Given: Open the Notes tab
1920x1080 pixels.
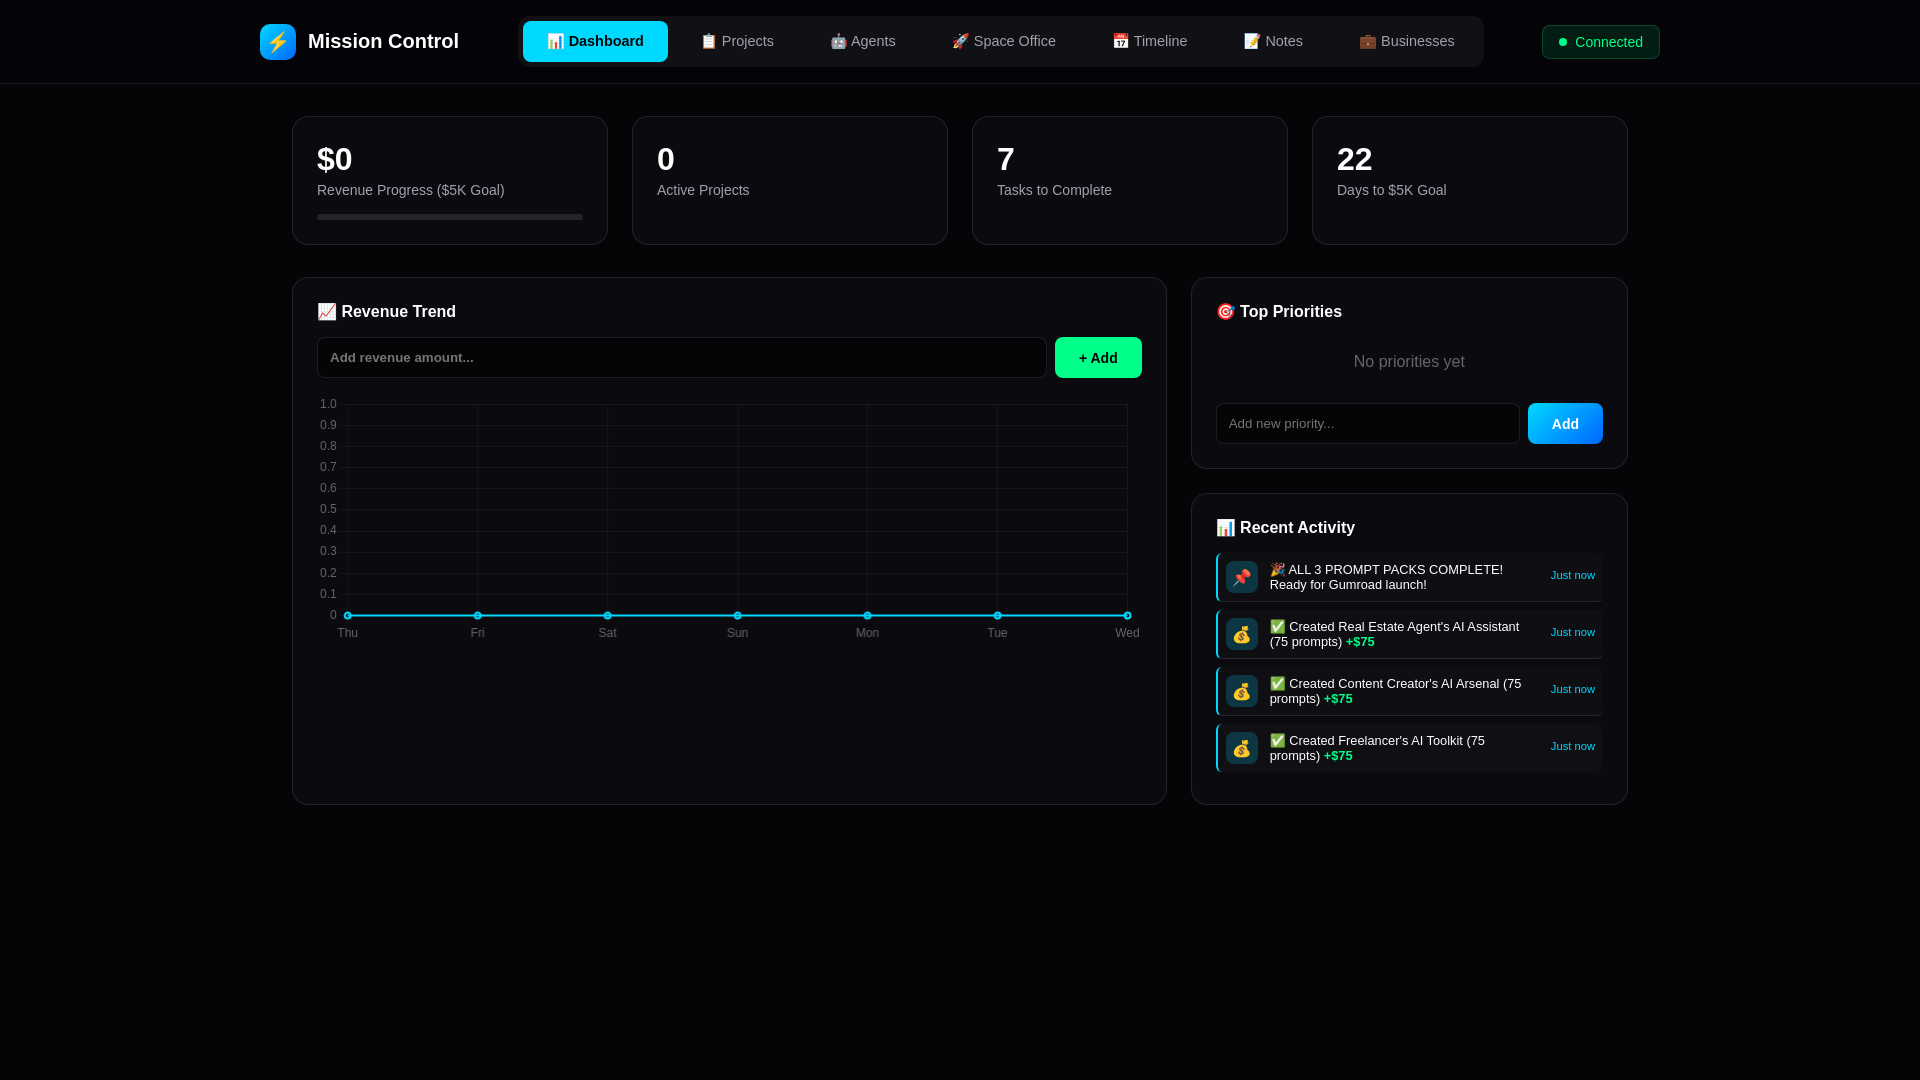Looking at the screenshot, I should pos(1273,41).
